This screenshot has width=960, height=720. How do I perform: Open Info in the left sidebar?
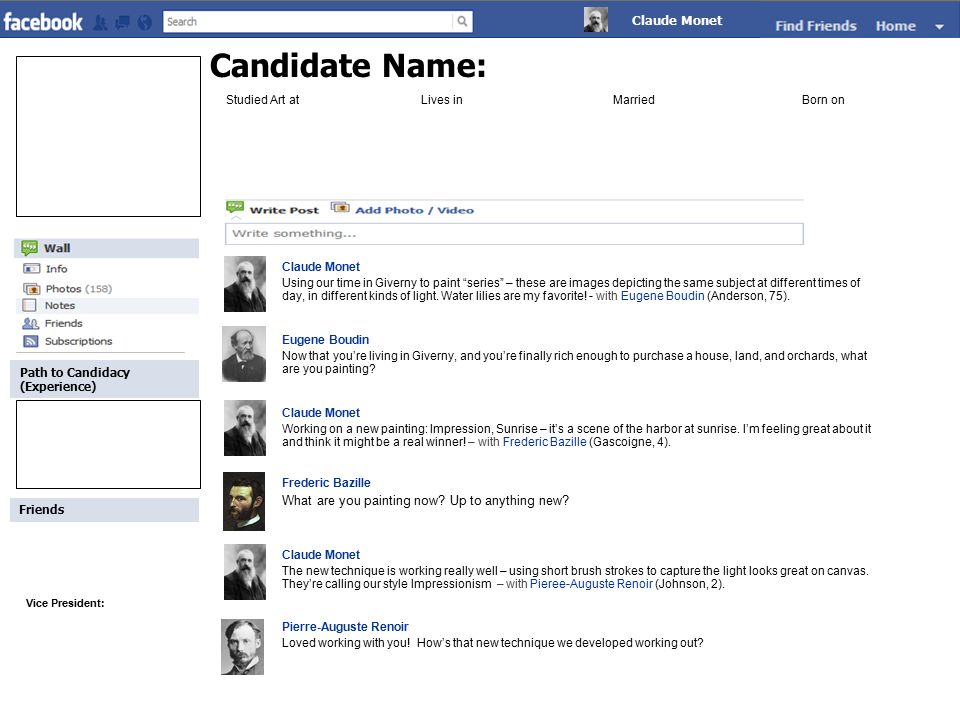pos(57,268)
